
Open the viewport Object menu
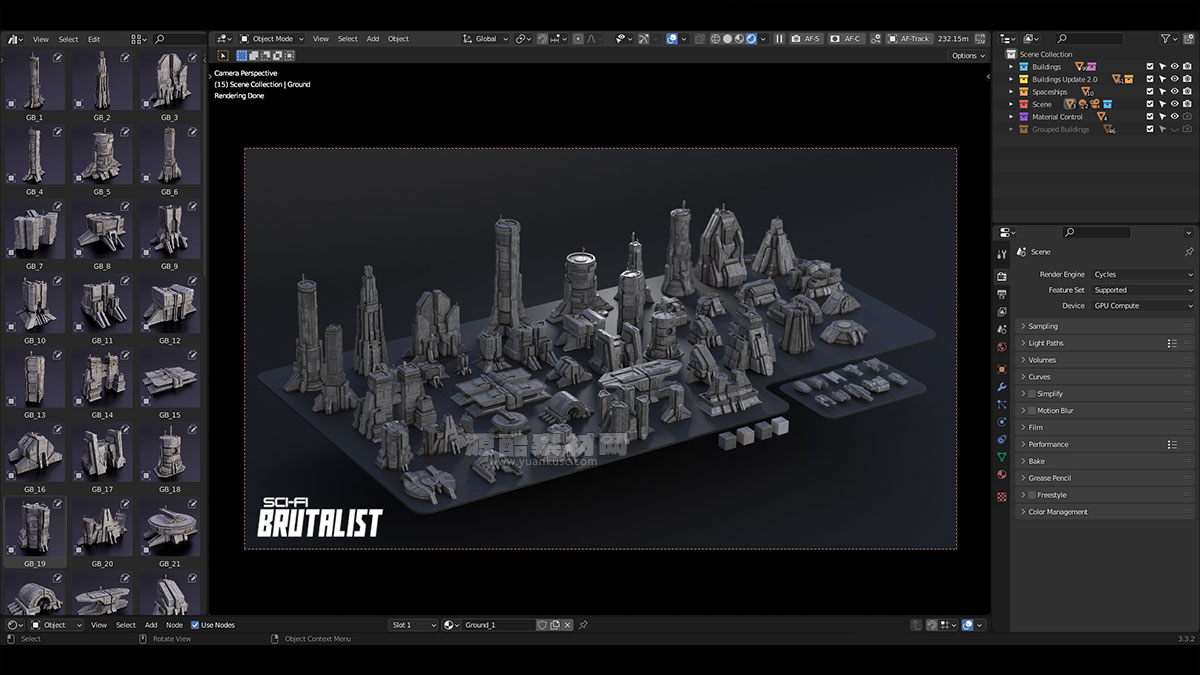click(398, 38)
